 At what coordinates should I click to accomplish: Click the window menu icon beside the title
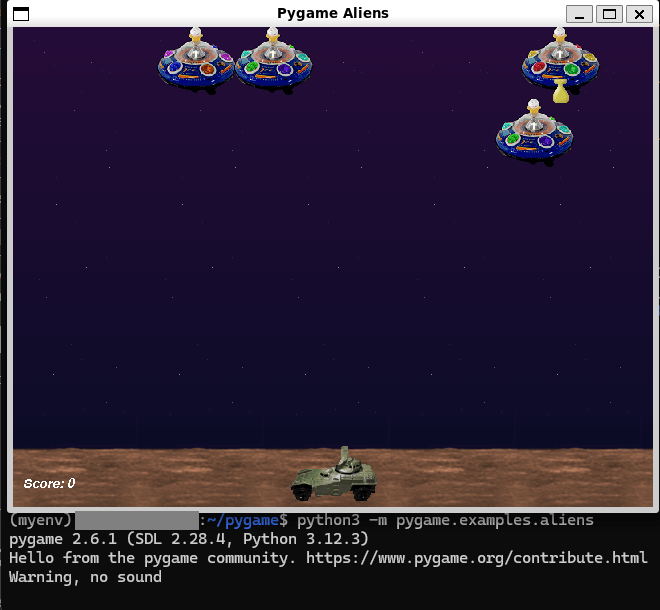coord(21,14)
